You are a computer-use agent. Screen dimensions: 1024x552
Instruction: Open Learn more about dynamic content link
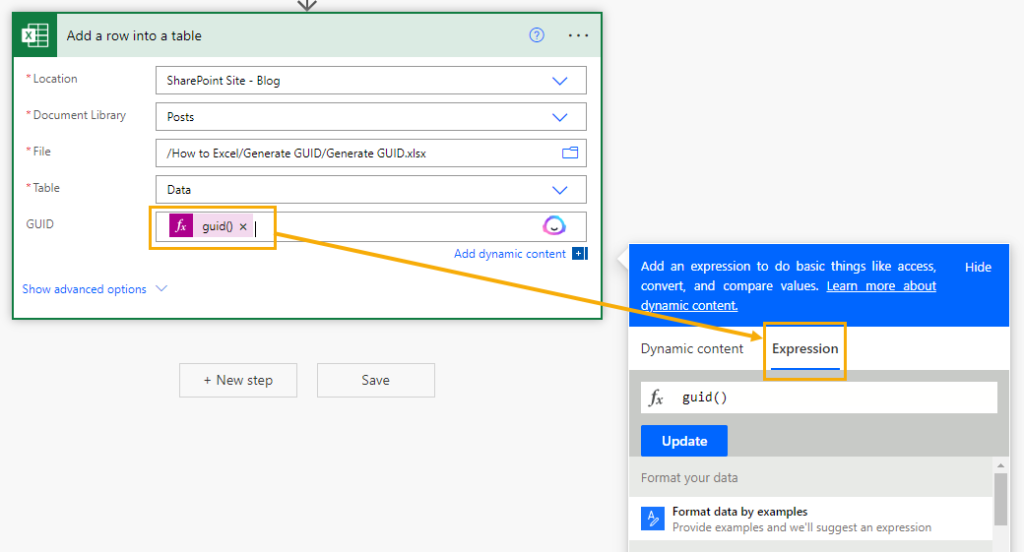click(x=788, y=295)
